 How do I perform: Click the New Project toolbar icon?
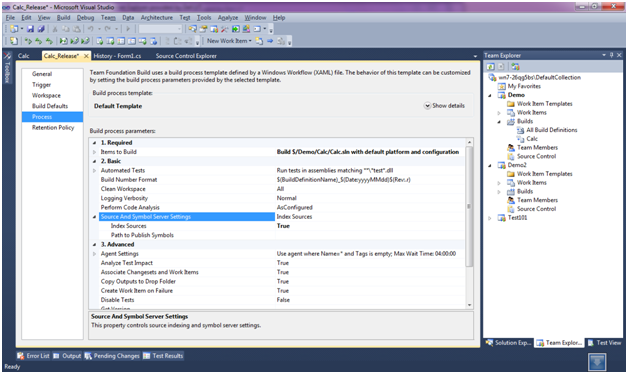pyautogui.click(x=14, y=29)
